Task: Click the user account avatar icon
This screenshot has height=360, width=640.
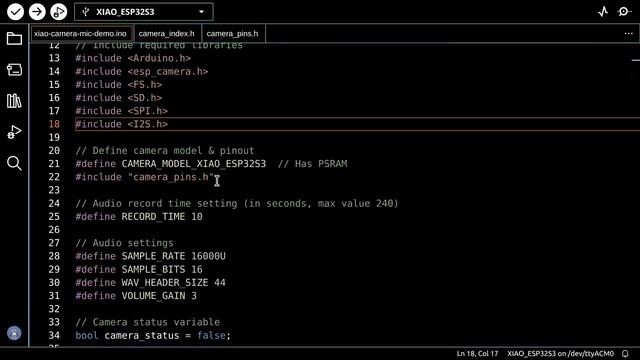Action: click(x=14, y=333)
